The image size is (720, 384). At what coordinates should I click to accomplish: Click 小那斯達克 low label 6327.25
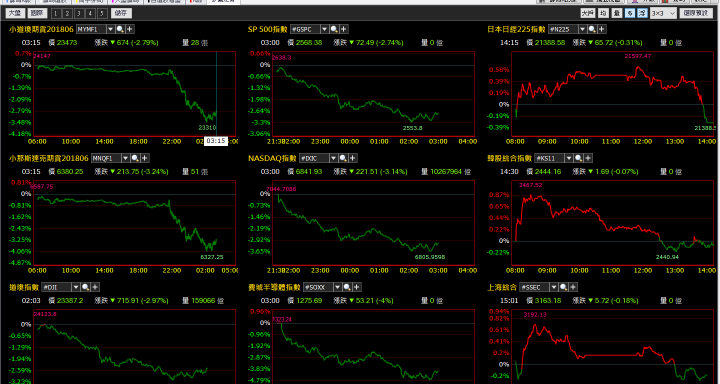pyautogui.click(x=212, y=257)
